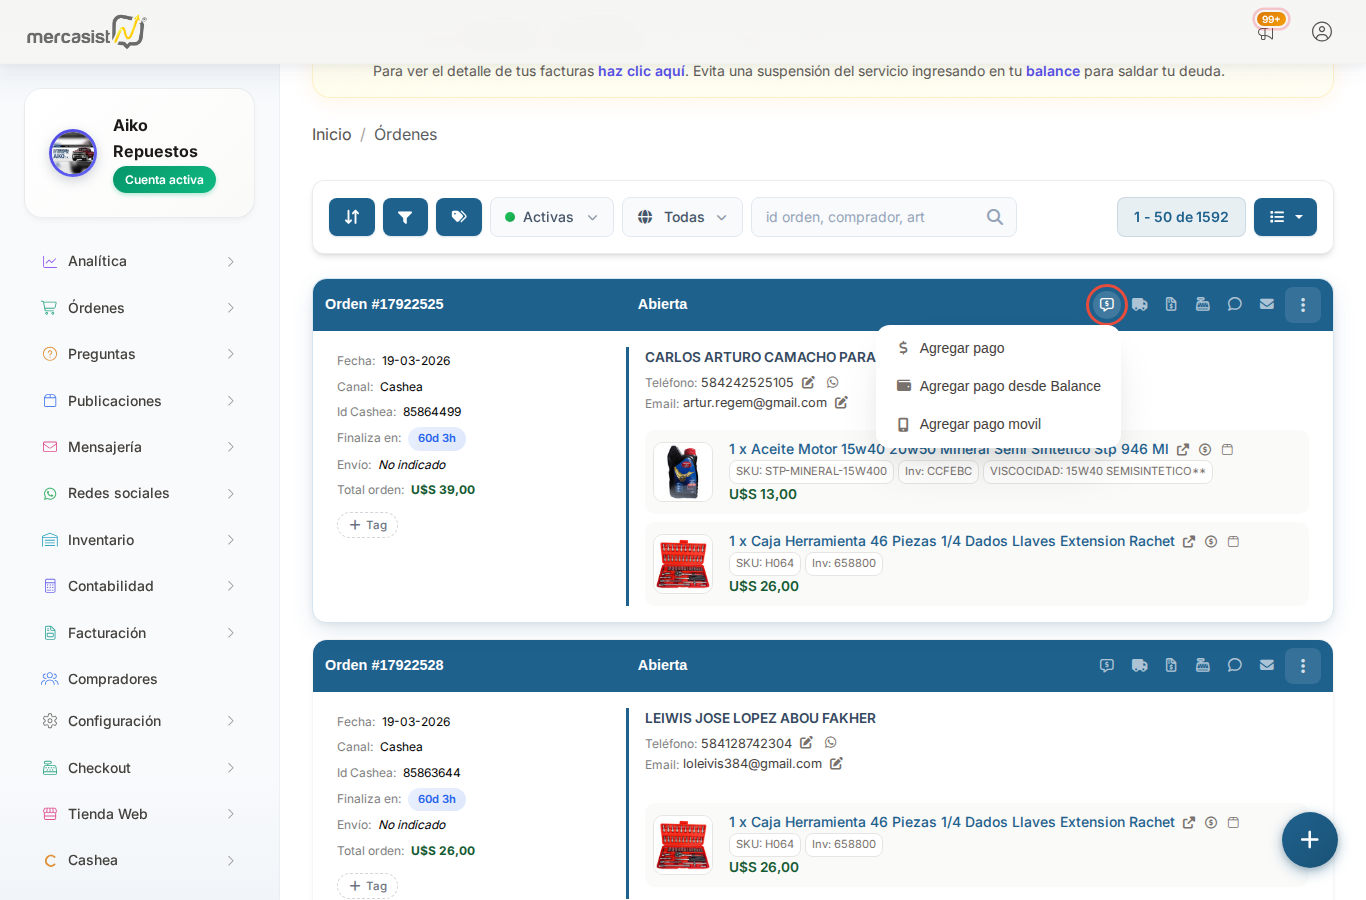The width and height of the screenshot is (1366, 900).
Task: Open the filter funnel icon in the toolbar
Action: [405, 217]
